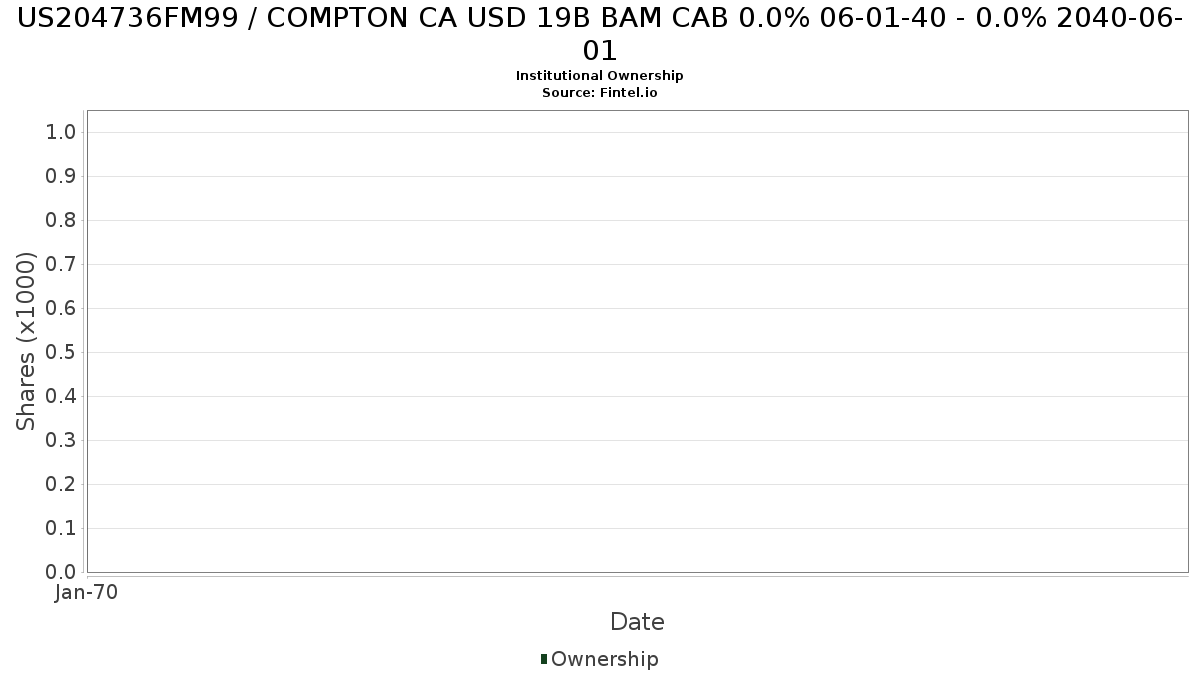Click the 0.5 y-axis tick label
1200x675 pixels.
point(61,353)
